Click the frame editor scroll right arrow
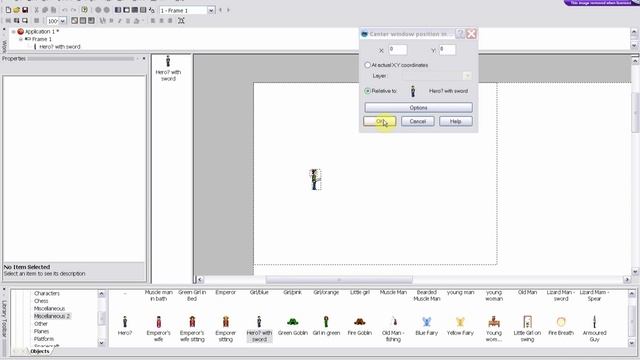 pos(627,280)
